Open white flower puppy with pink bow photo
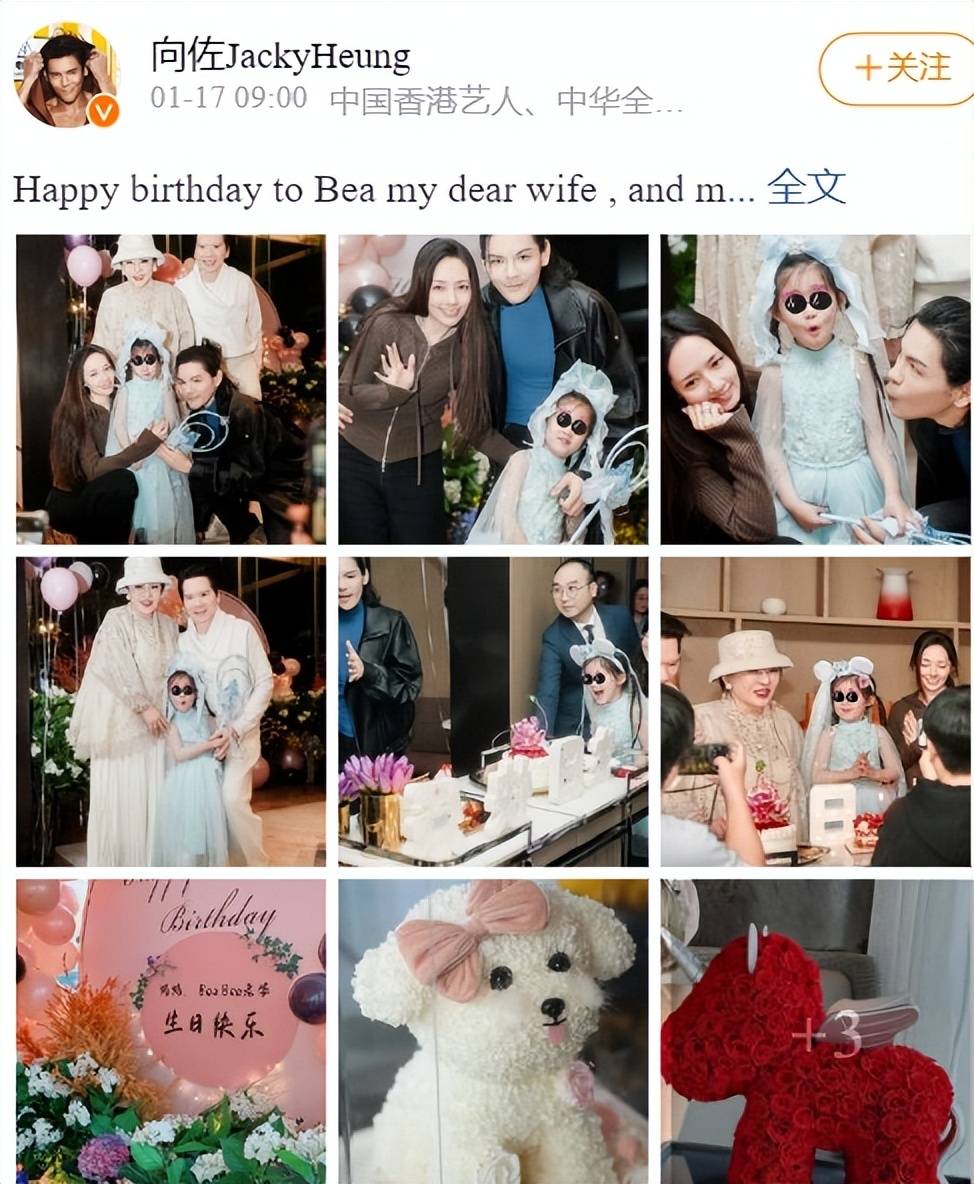This screenshot has height=1184, width=974. click(x=493, y=1031)
